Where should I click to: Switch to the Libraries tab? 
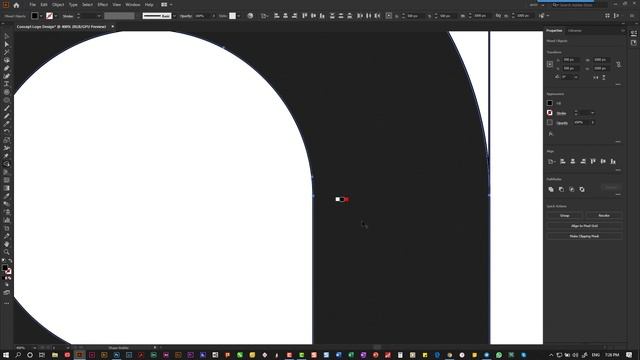pyautogui.click(x=574, y=31)
